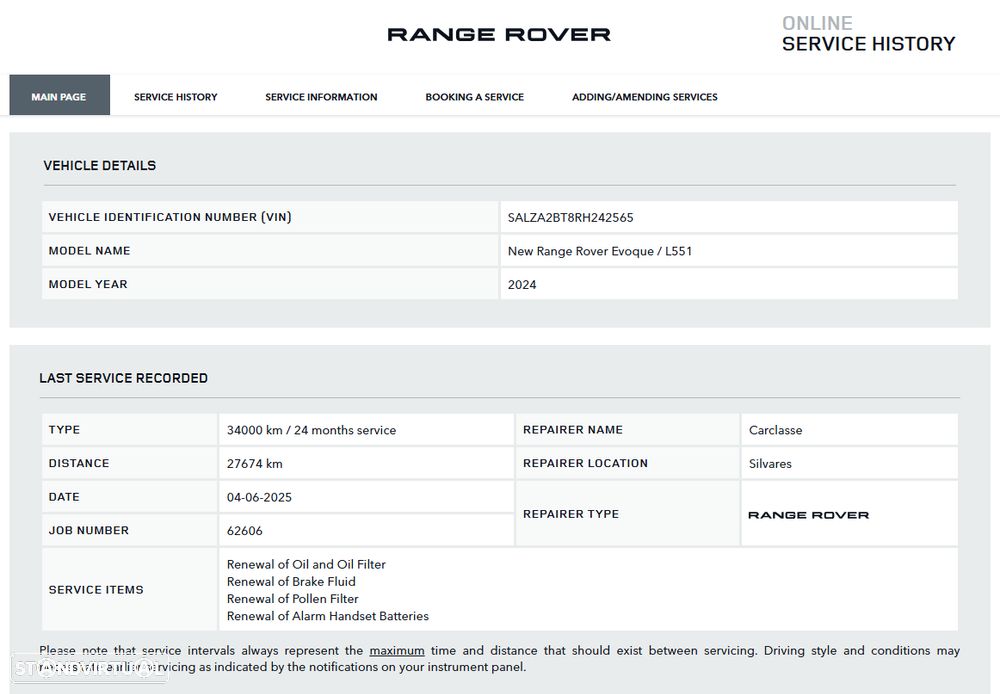Open the Service Information tab
This screenshot has height=694, width=1000.
point(321,97)
